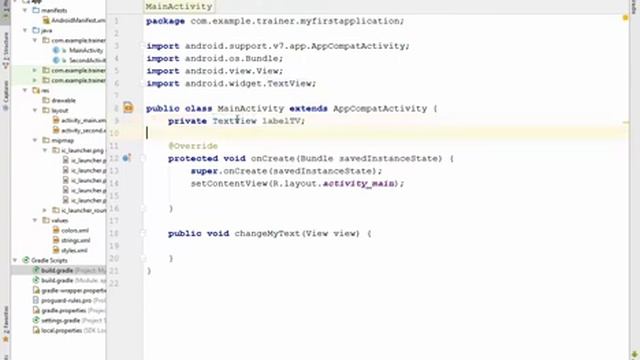Click the override gutter icon on line 12

point(127,158)
